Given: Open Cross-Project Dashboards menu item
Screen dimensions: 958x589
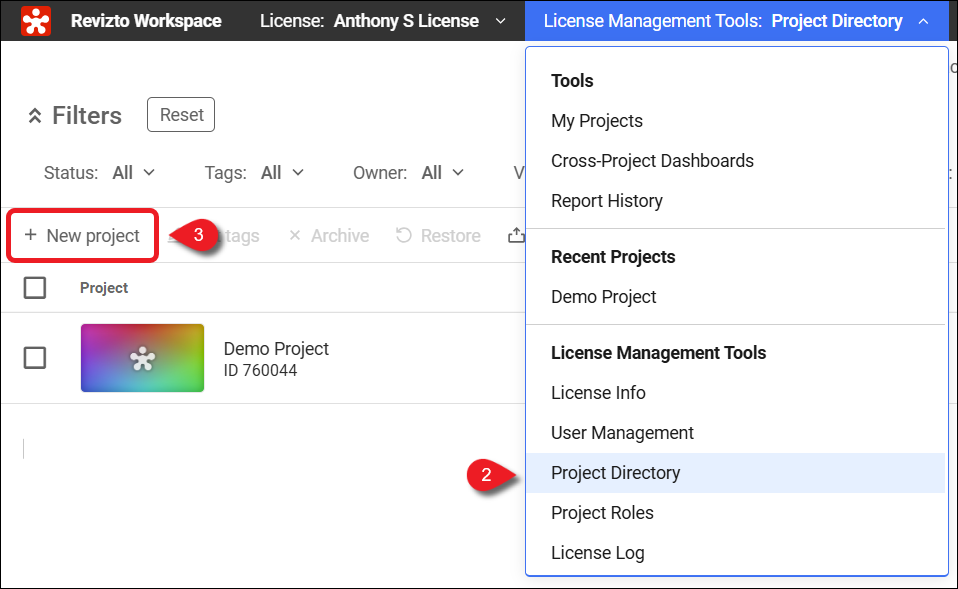Looking at the screenshot, I should (652, 161).
